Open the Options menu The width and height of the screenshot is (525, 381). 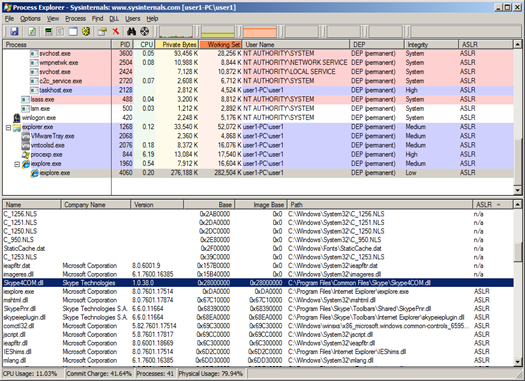click(30, 19)
